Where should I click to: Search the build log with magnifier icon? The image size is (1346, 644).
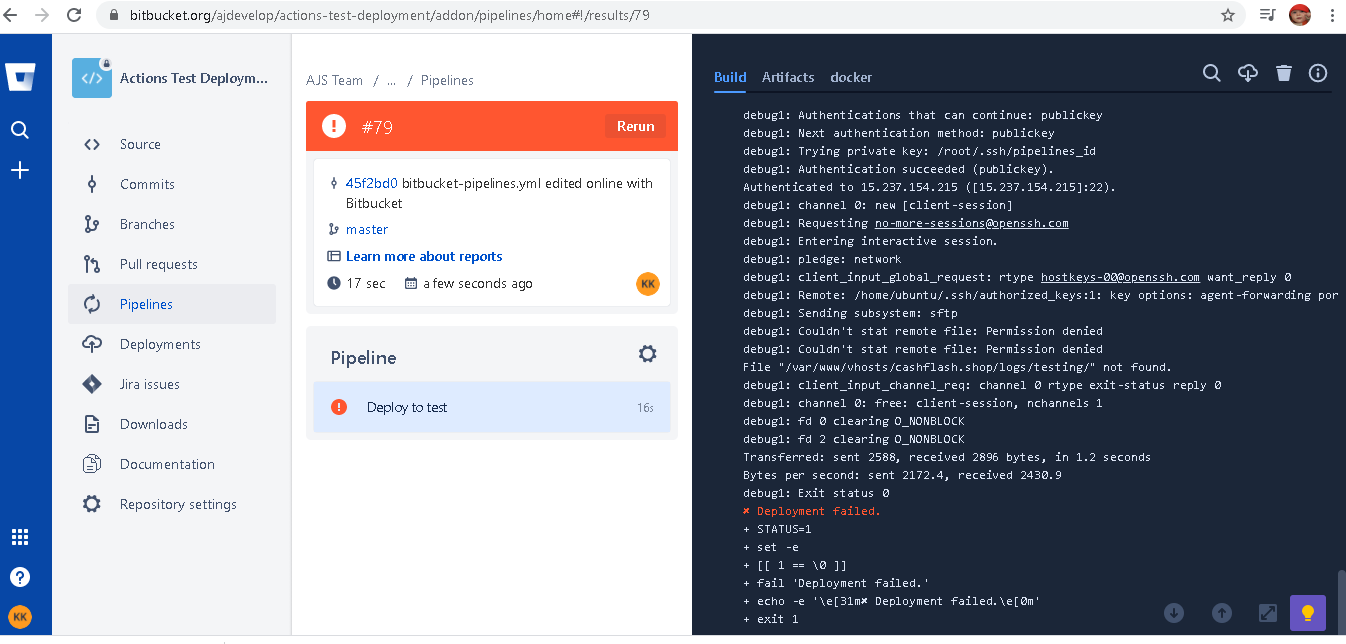tap(1211, 73)
